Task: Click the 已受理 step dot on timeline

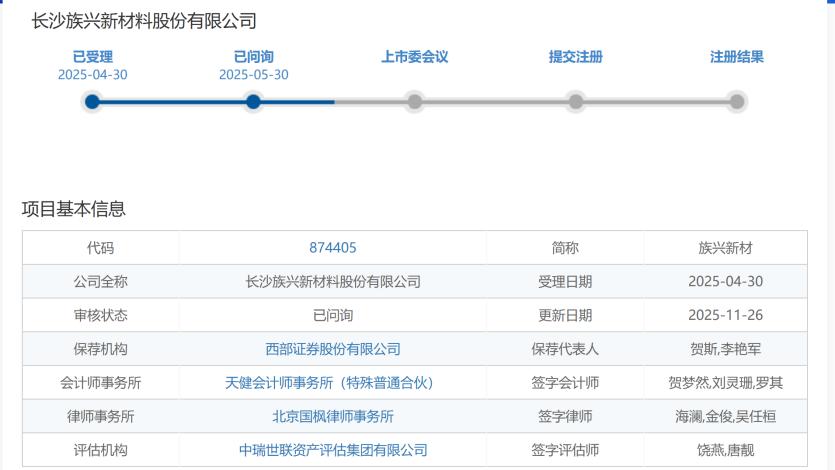Action: tap(92, 101)
